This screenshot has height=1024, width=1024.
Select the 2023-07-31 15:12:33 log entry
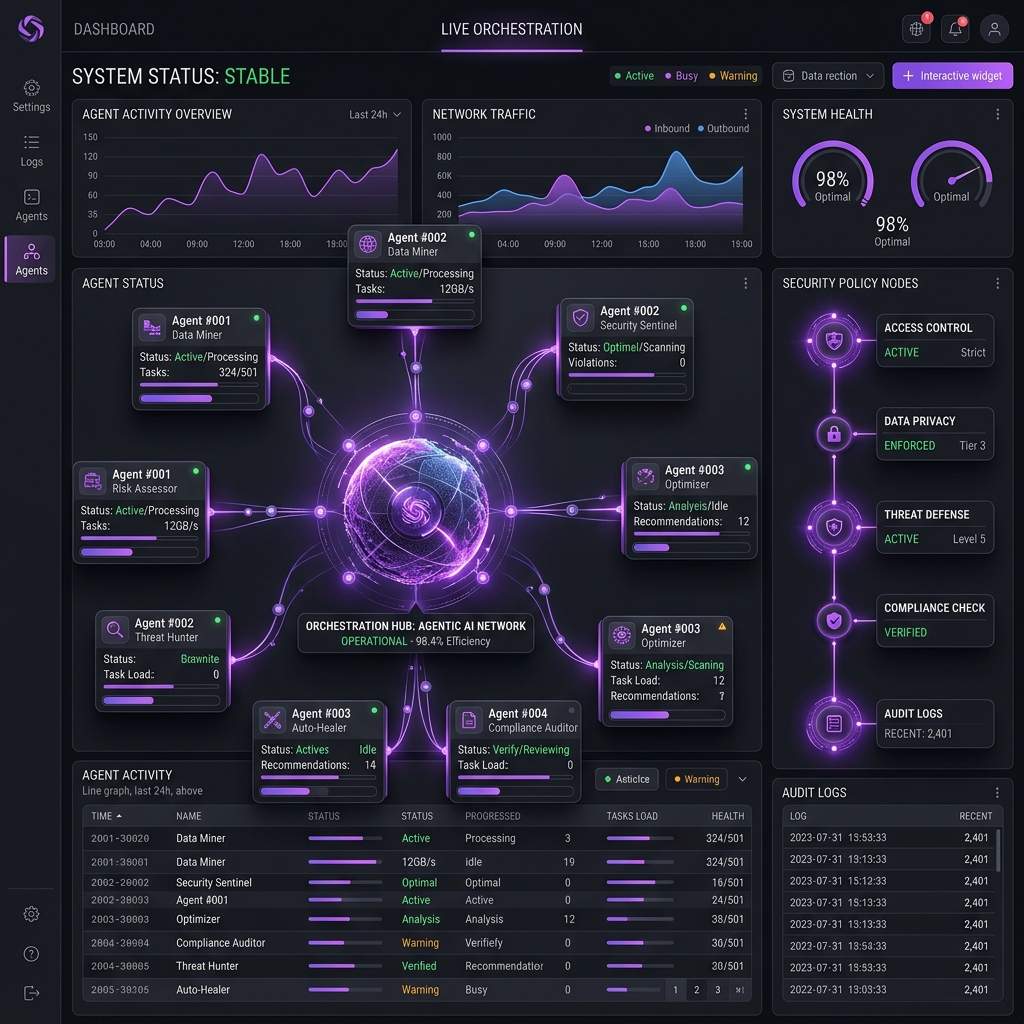[x=888, y=880]
